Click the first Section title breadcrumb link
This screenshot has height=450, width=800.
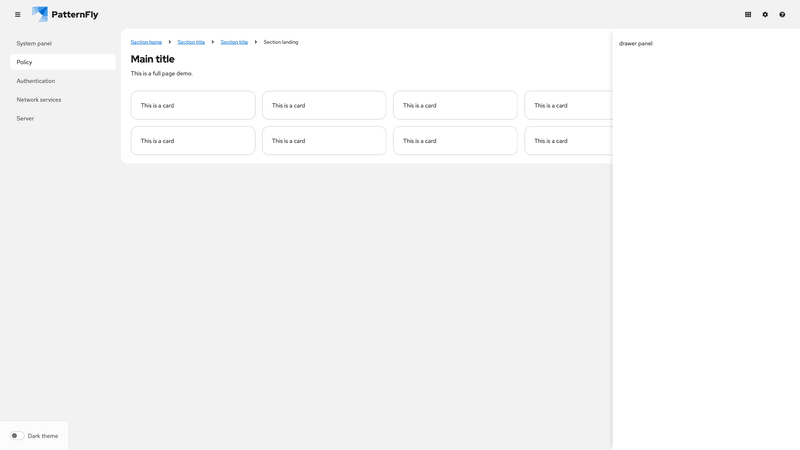[191, 42]
